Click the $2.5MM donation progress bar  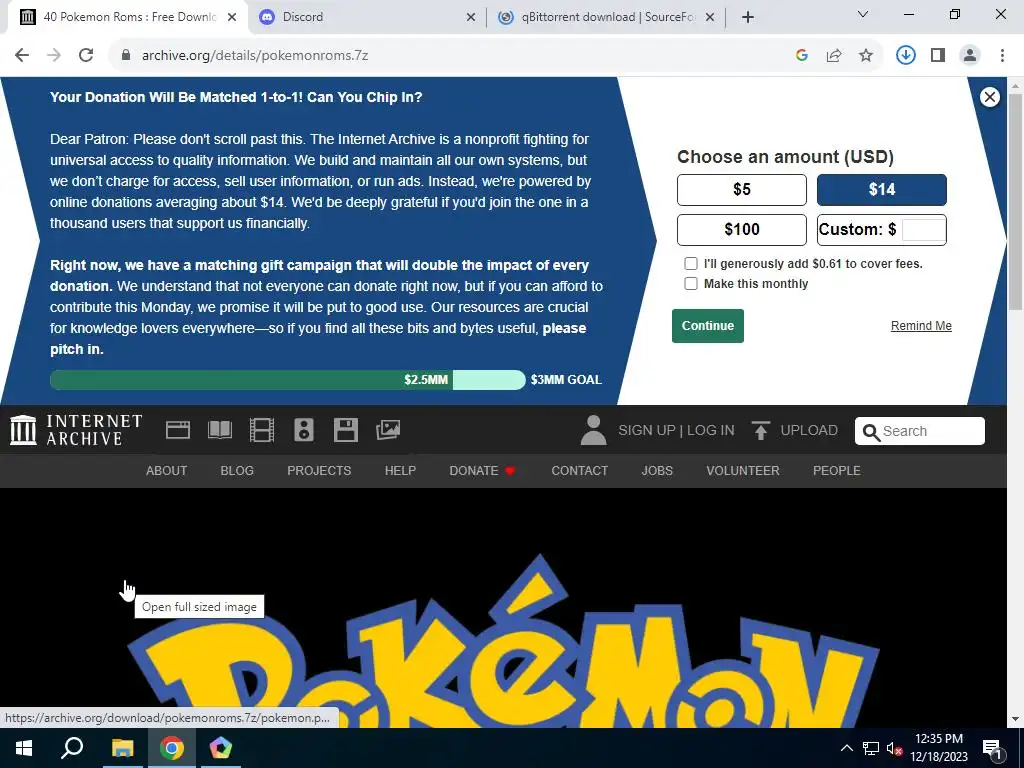[287, 380]
